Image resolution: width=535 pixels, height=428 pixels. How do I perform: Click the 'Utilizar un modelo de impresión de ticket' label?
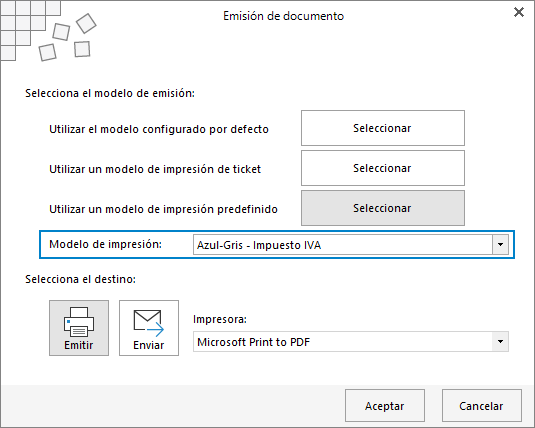pyautogui.click(x=155, y=169)
